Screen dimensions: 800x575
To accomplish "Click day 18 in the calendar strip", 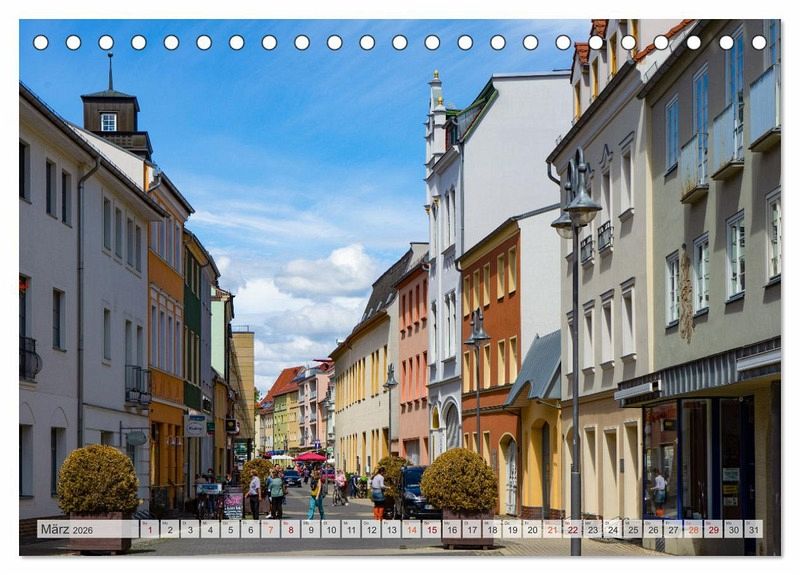I will coord(491,529).
